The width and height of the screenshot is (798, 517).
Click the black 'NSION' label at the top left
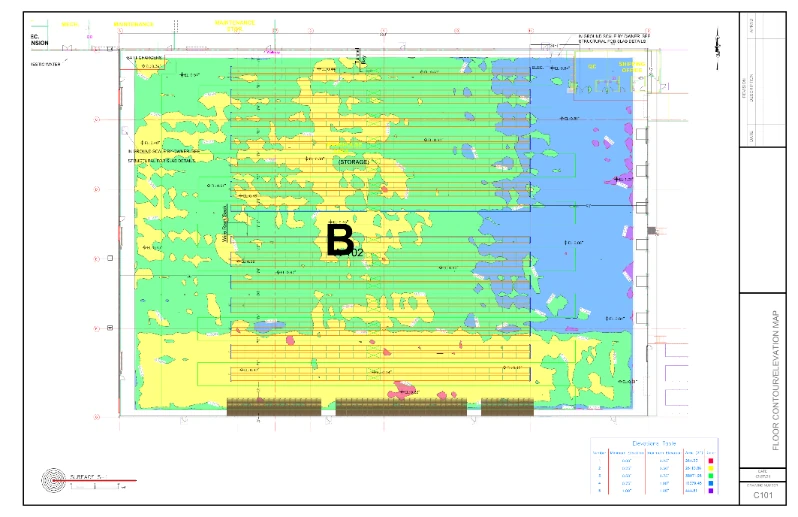[40, 43]
